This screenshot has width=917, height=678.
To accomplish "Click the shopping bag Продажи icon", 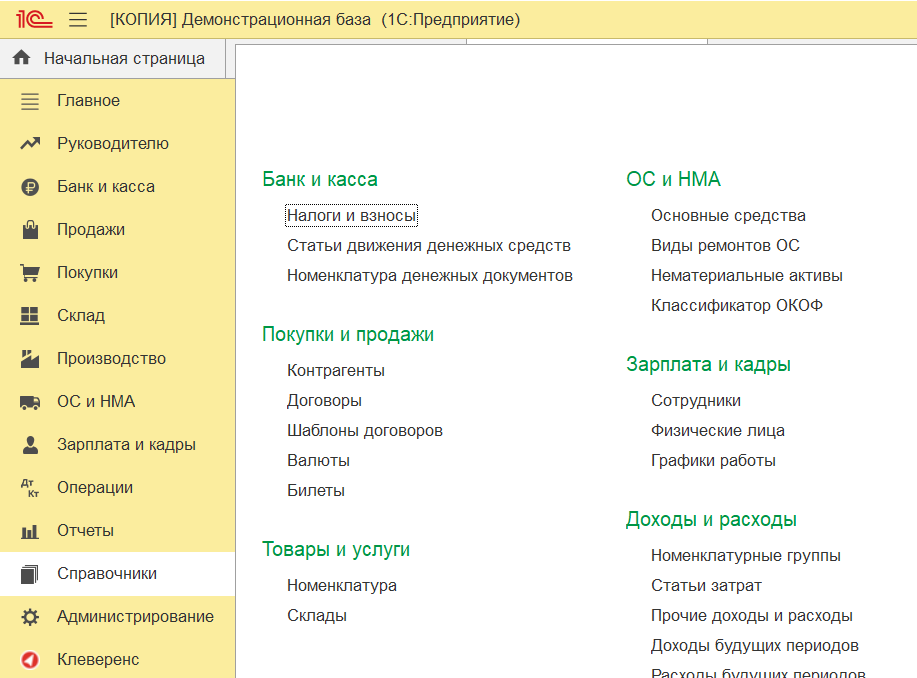I will click(x=30, y=230).
